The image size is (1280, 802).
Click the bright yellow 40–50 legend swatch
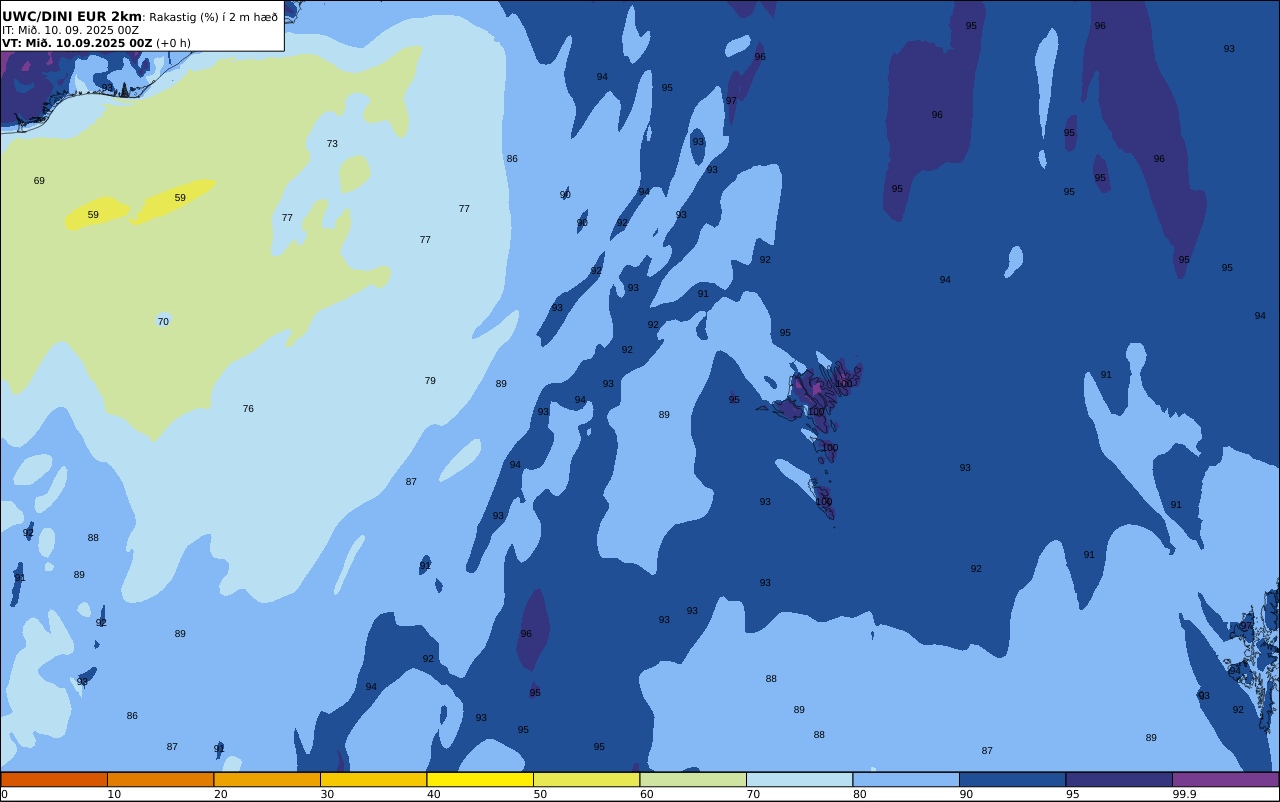click(x=480, y=779)
